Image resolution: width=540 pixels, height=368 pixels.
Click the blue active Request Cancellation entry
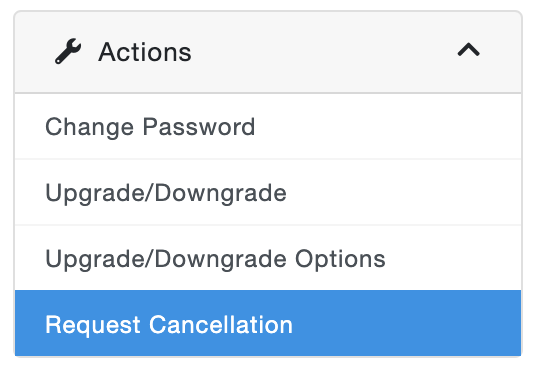point(268,323)
